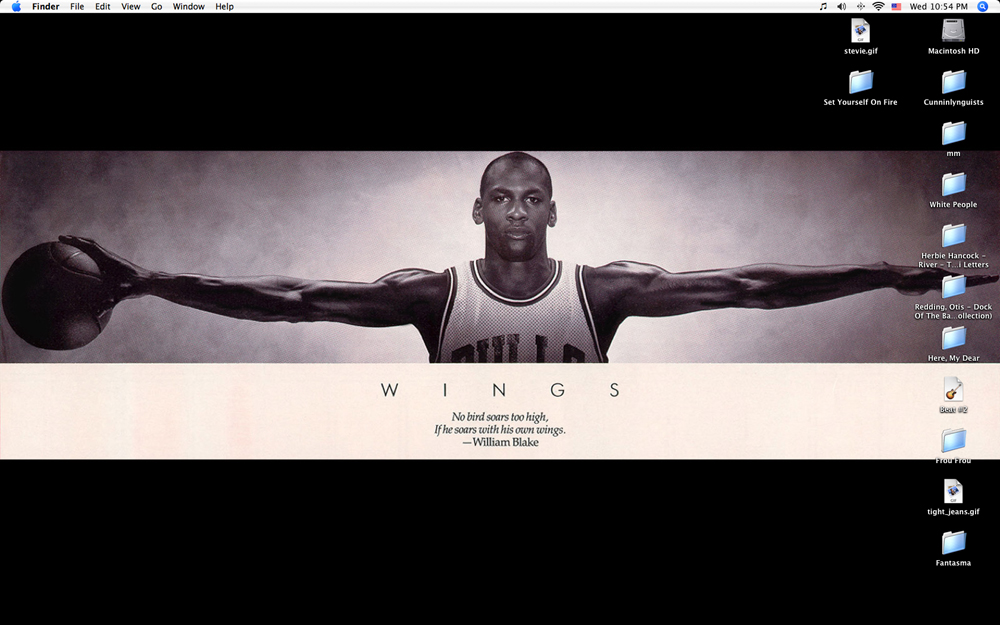Screen dimensions: 1000x625
Task: Click the Otis Redding Dock Of The Bay folder
Action: pyautogui.click(x=953, y=287)
